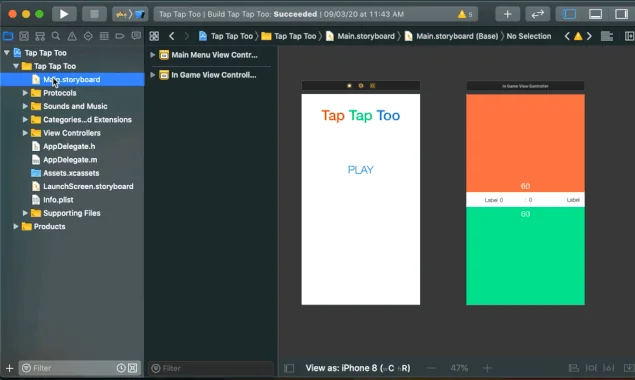Jump to previous issue arrow
The width and height of the screenshot is (635, 380).
pyautogui.click(x=567, y=36)
